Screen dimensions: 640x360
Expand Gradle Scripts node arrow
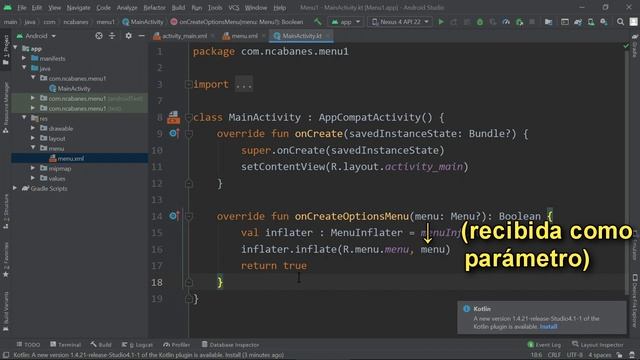pyautogui.click(x=15, y=188)
